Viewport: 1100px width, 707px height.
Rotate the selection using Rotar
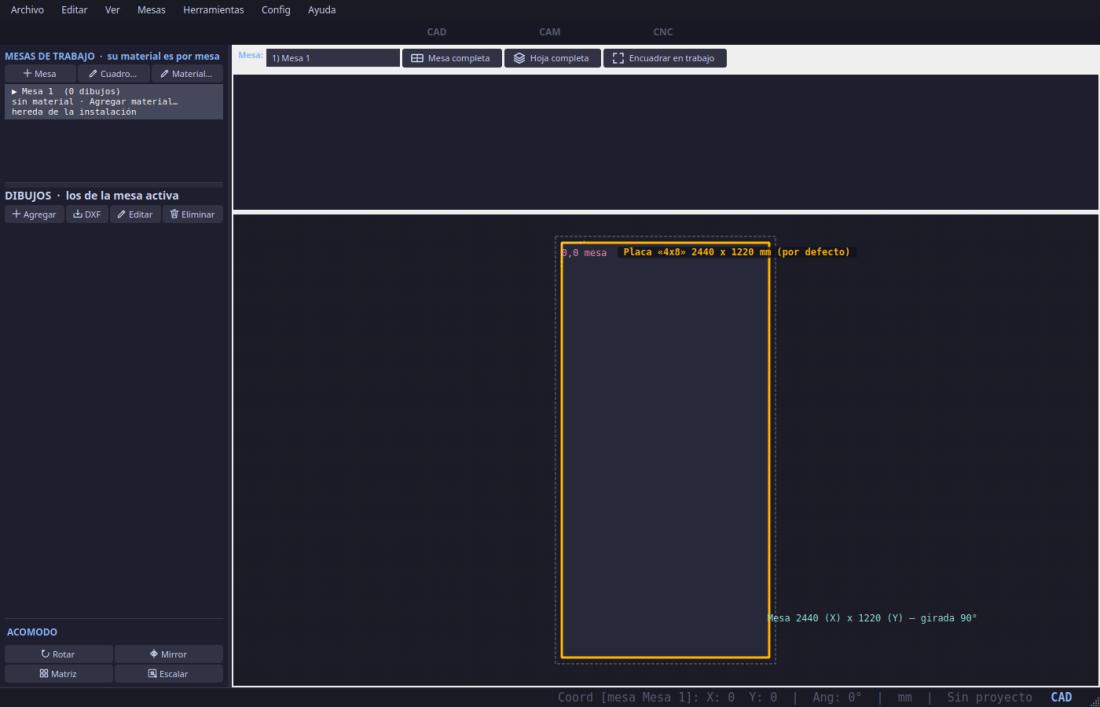coord(59,654)
